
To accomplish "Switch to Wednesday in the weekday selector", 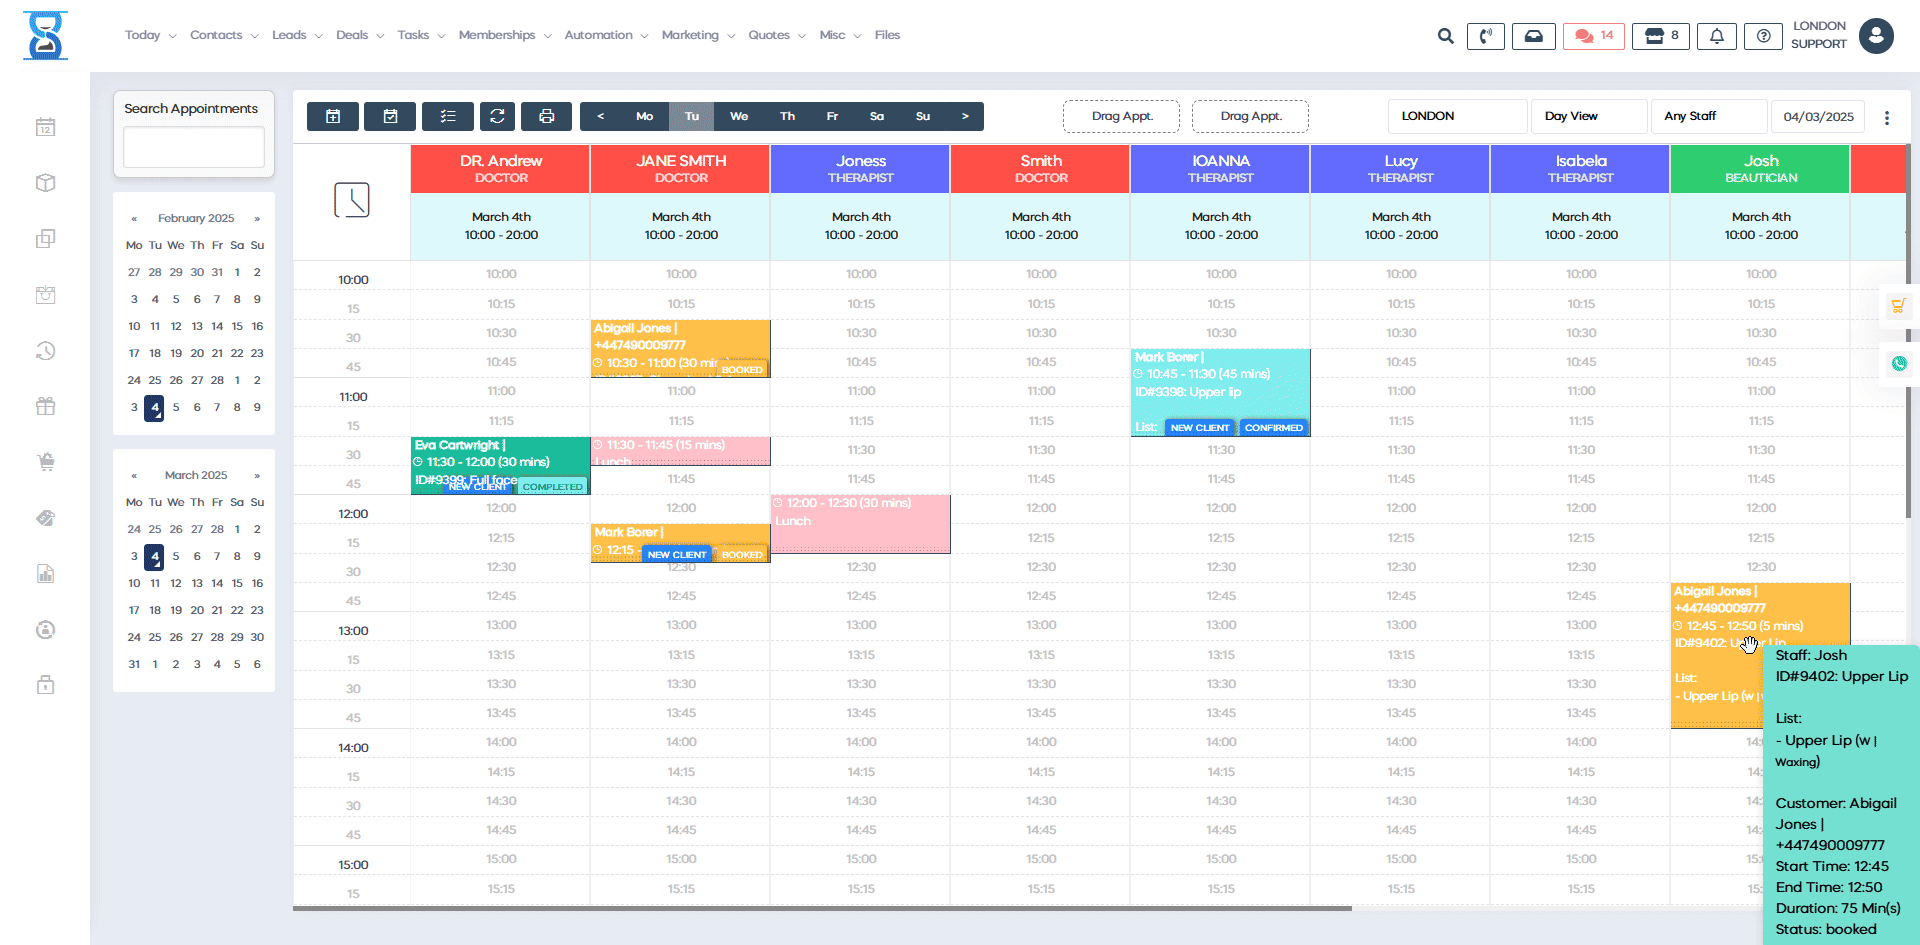I will pyautogui.click(x=739, y=116).
